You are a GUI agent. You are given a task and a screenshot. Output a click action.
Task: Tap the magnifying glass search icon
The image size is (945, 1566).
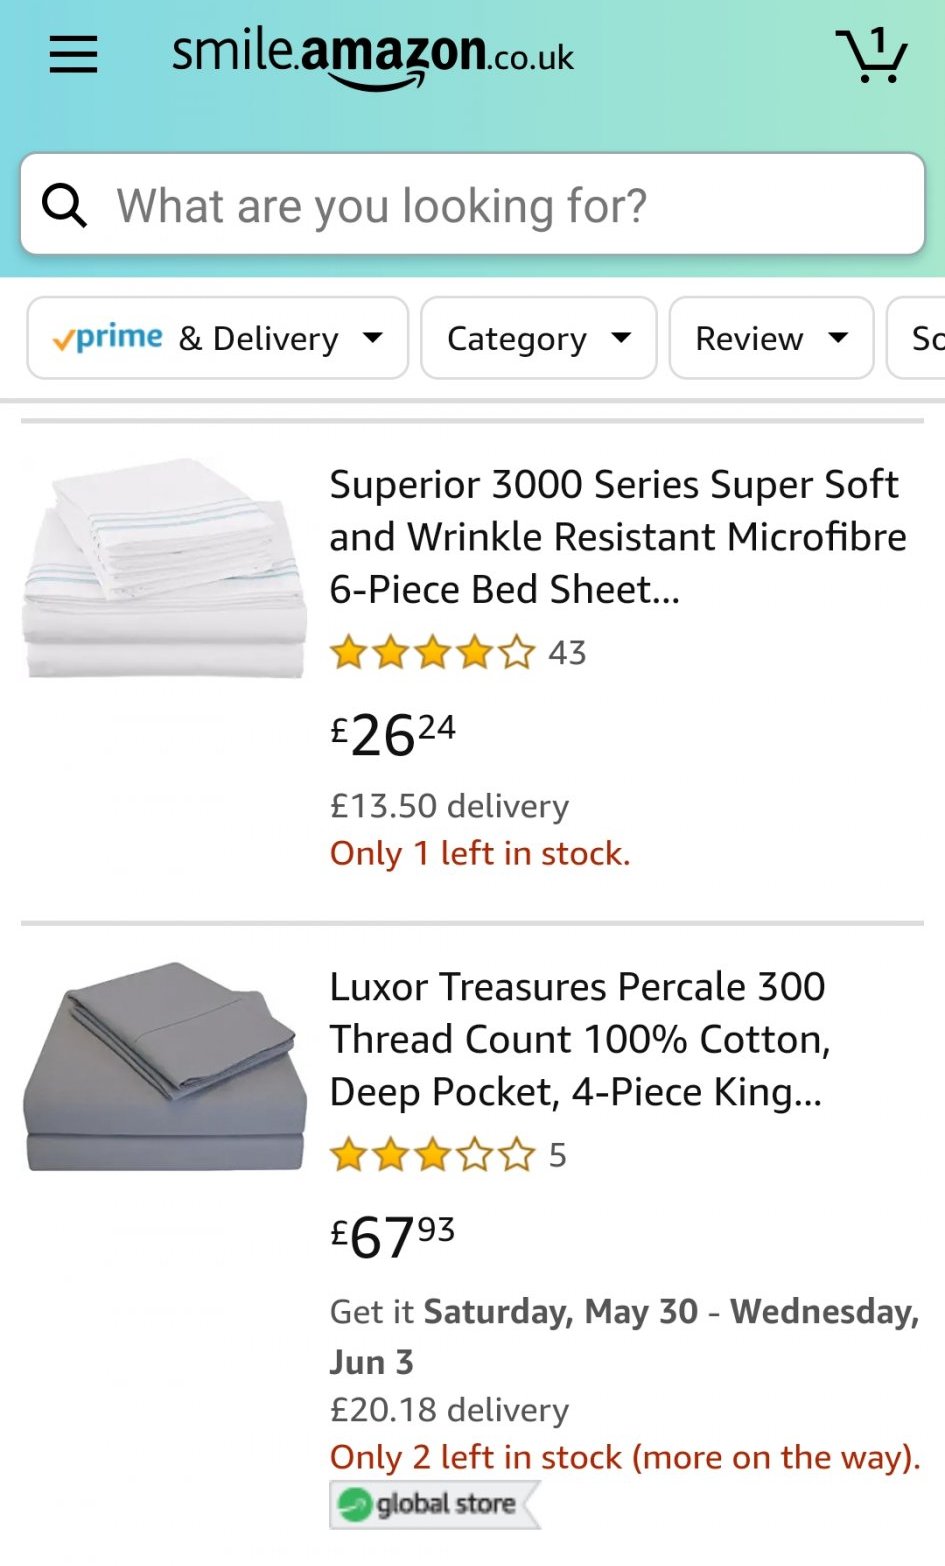[x=65, y=205]
